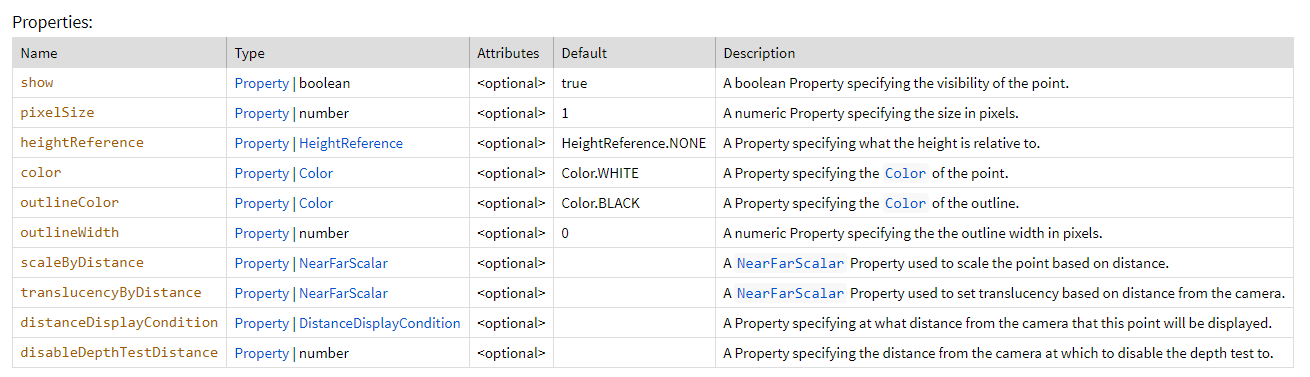Click Color link in outlineColor description
Screen dimensions: 1310x377
click(905, 203)
